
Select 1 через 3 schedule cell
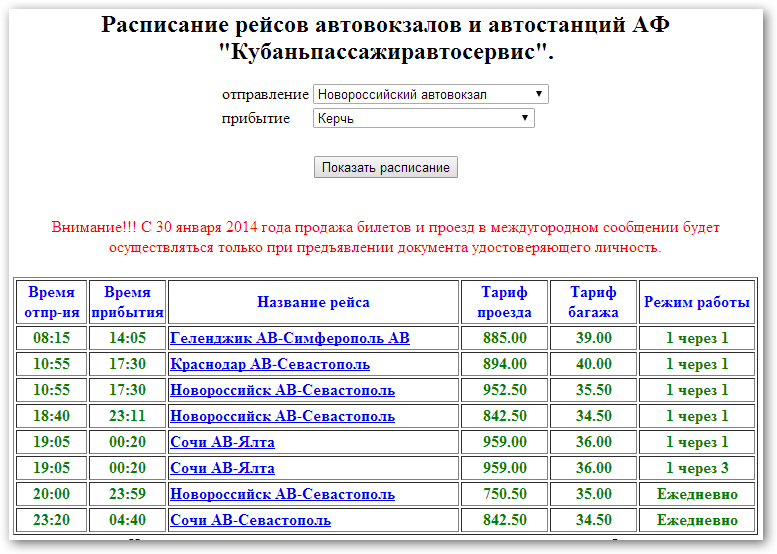click(697, 468)
